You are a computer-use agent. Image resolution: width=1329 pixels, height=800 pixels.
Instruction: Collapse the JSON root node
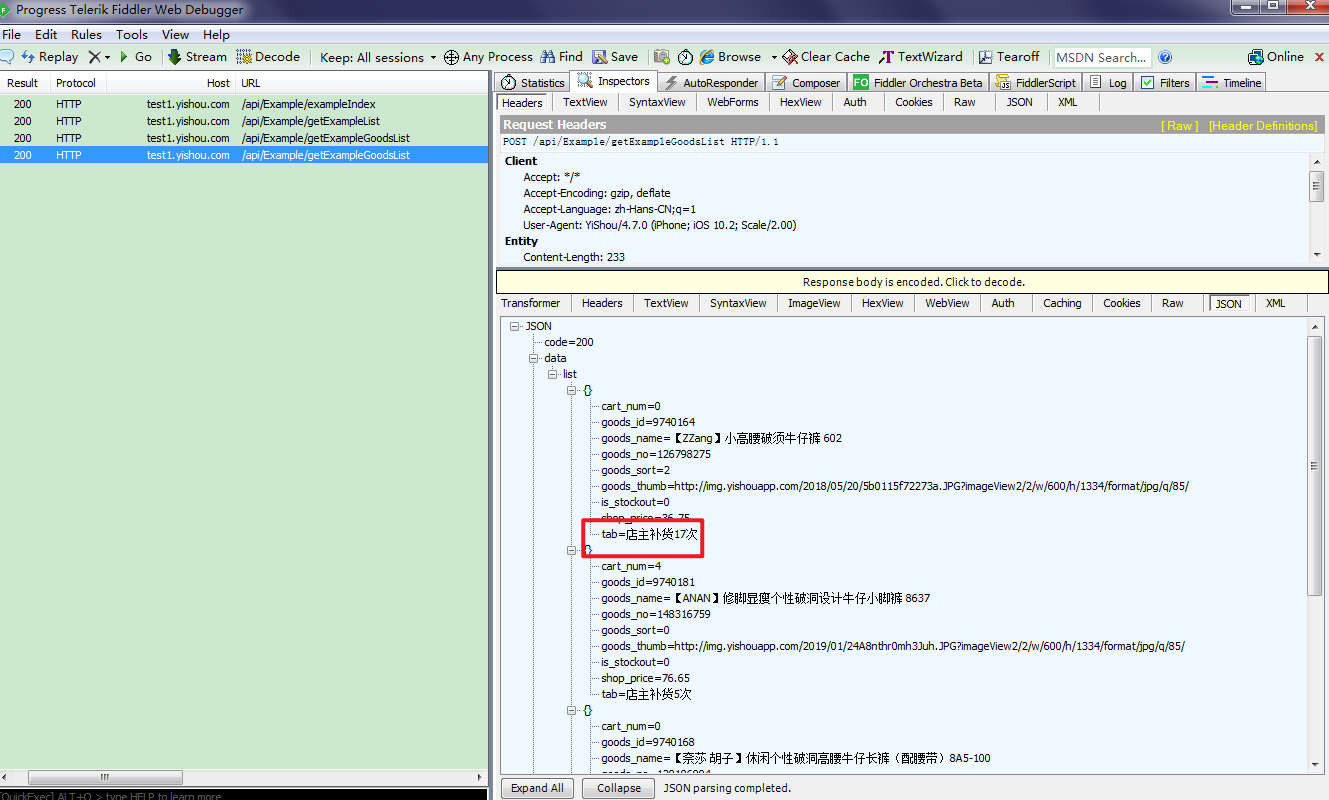514,326
